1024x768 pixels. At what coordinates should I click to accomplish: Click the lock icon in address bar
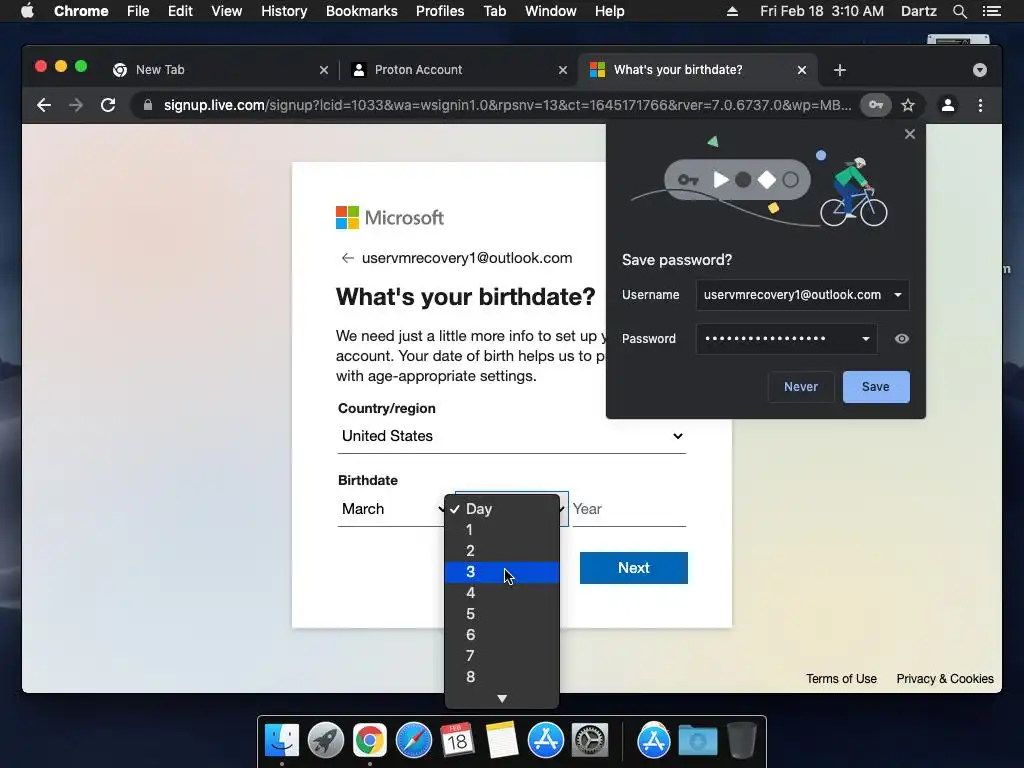click(x=148, y=105)
